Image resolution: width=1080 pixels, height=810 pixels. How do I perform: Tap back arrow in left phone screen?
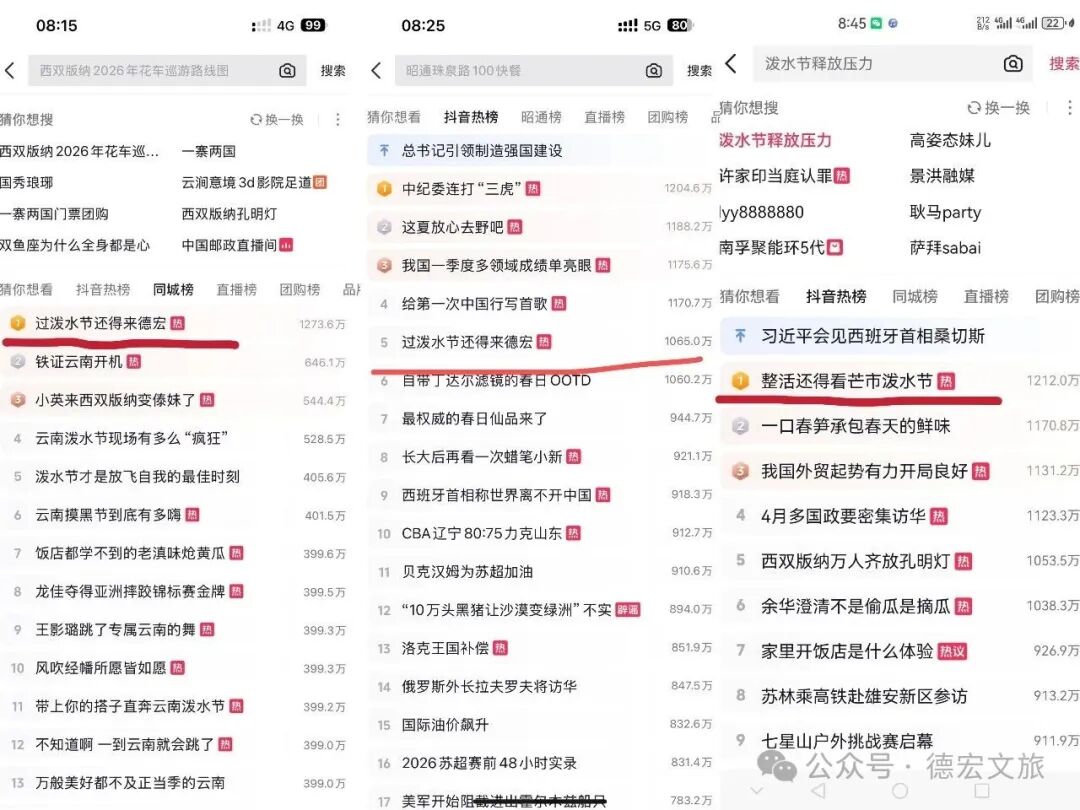click(x=10, y=70)
